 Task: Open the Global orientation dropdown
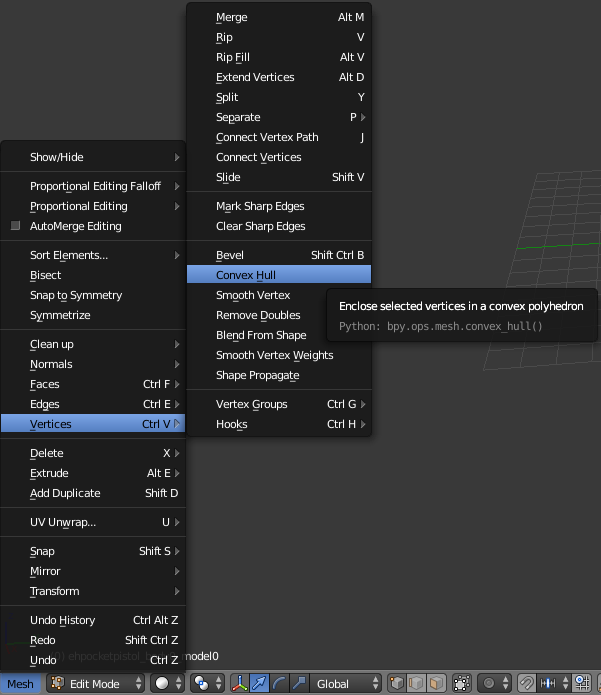click(346, 684)
